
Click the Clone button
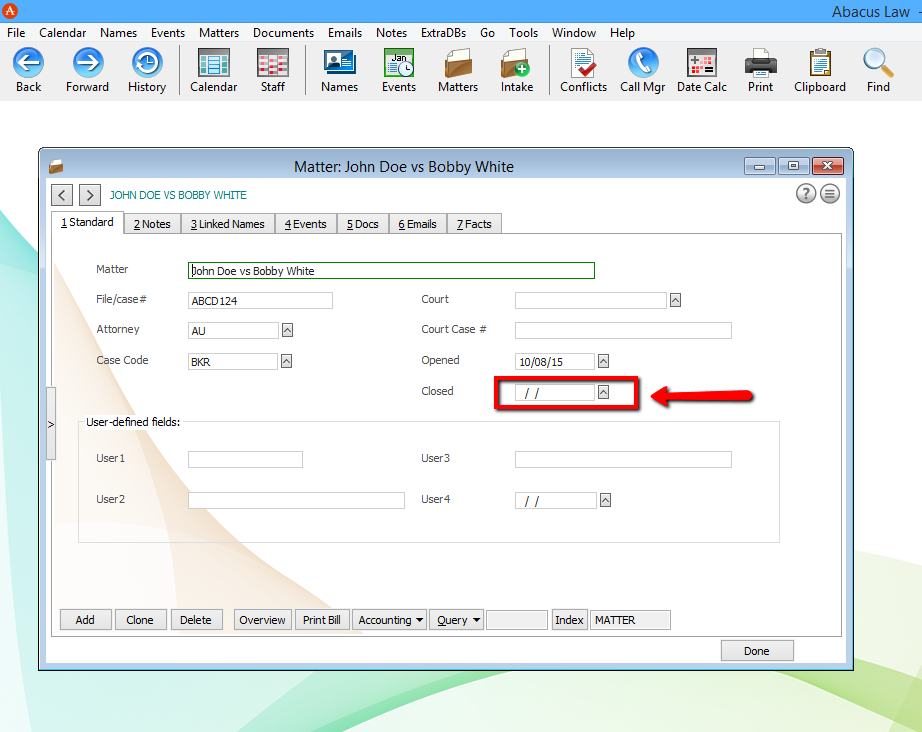click(x=140, y=620)
